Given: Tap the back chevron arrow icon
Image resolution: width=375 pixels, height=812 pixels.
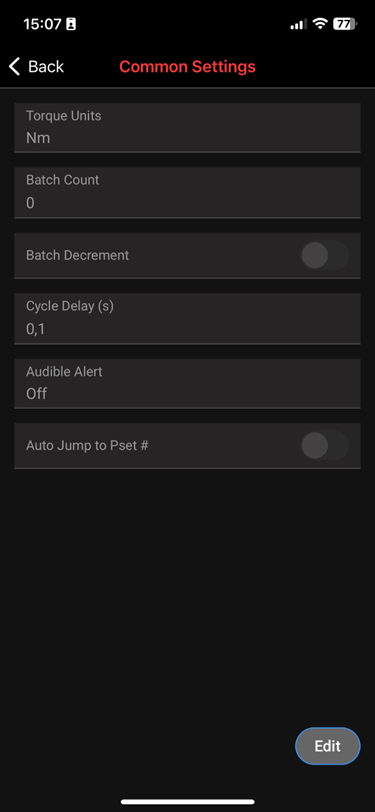Looking at the screenshot, I should tap(15, 66).
